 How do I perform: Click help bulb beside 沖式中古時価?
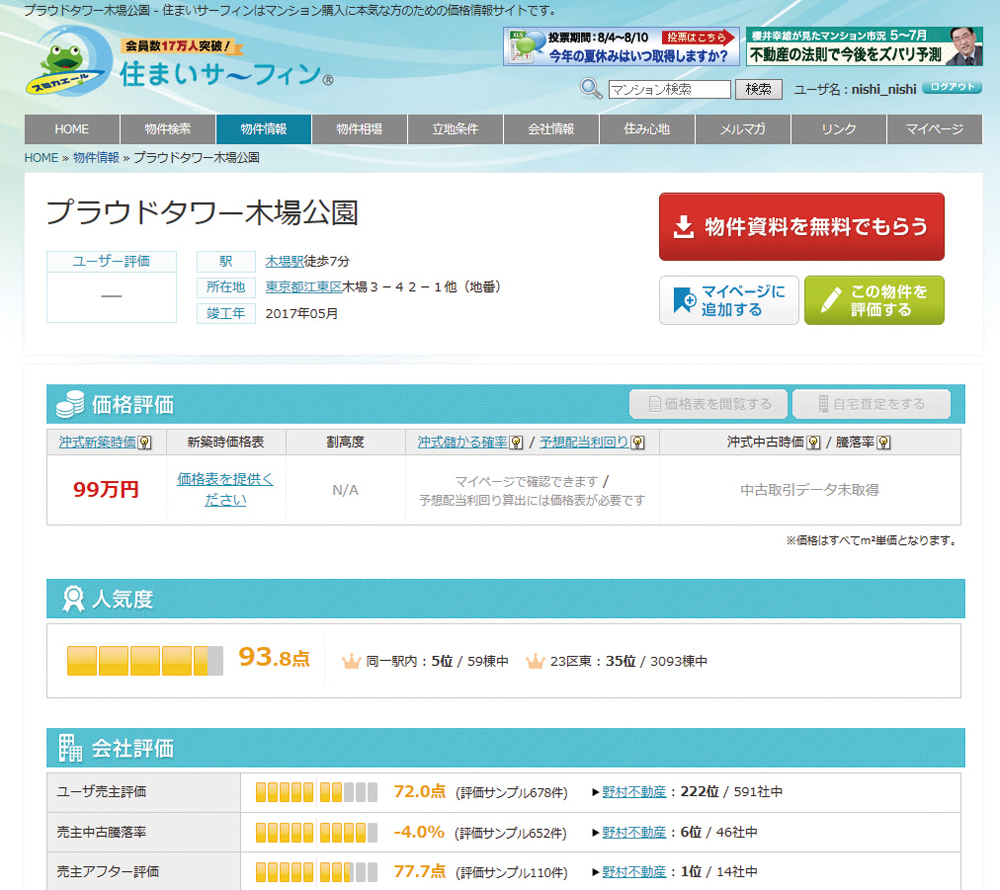pyautogui.click(x=813, y=442)
